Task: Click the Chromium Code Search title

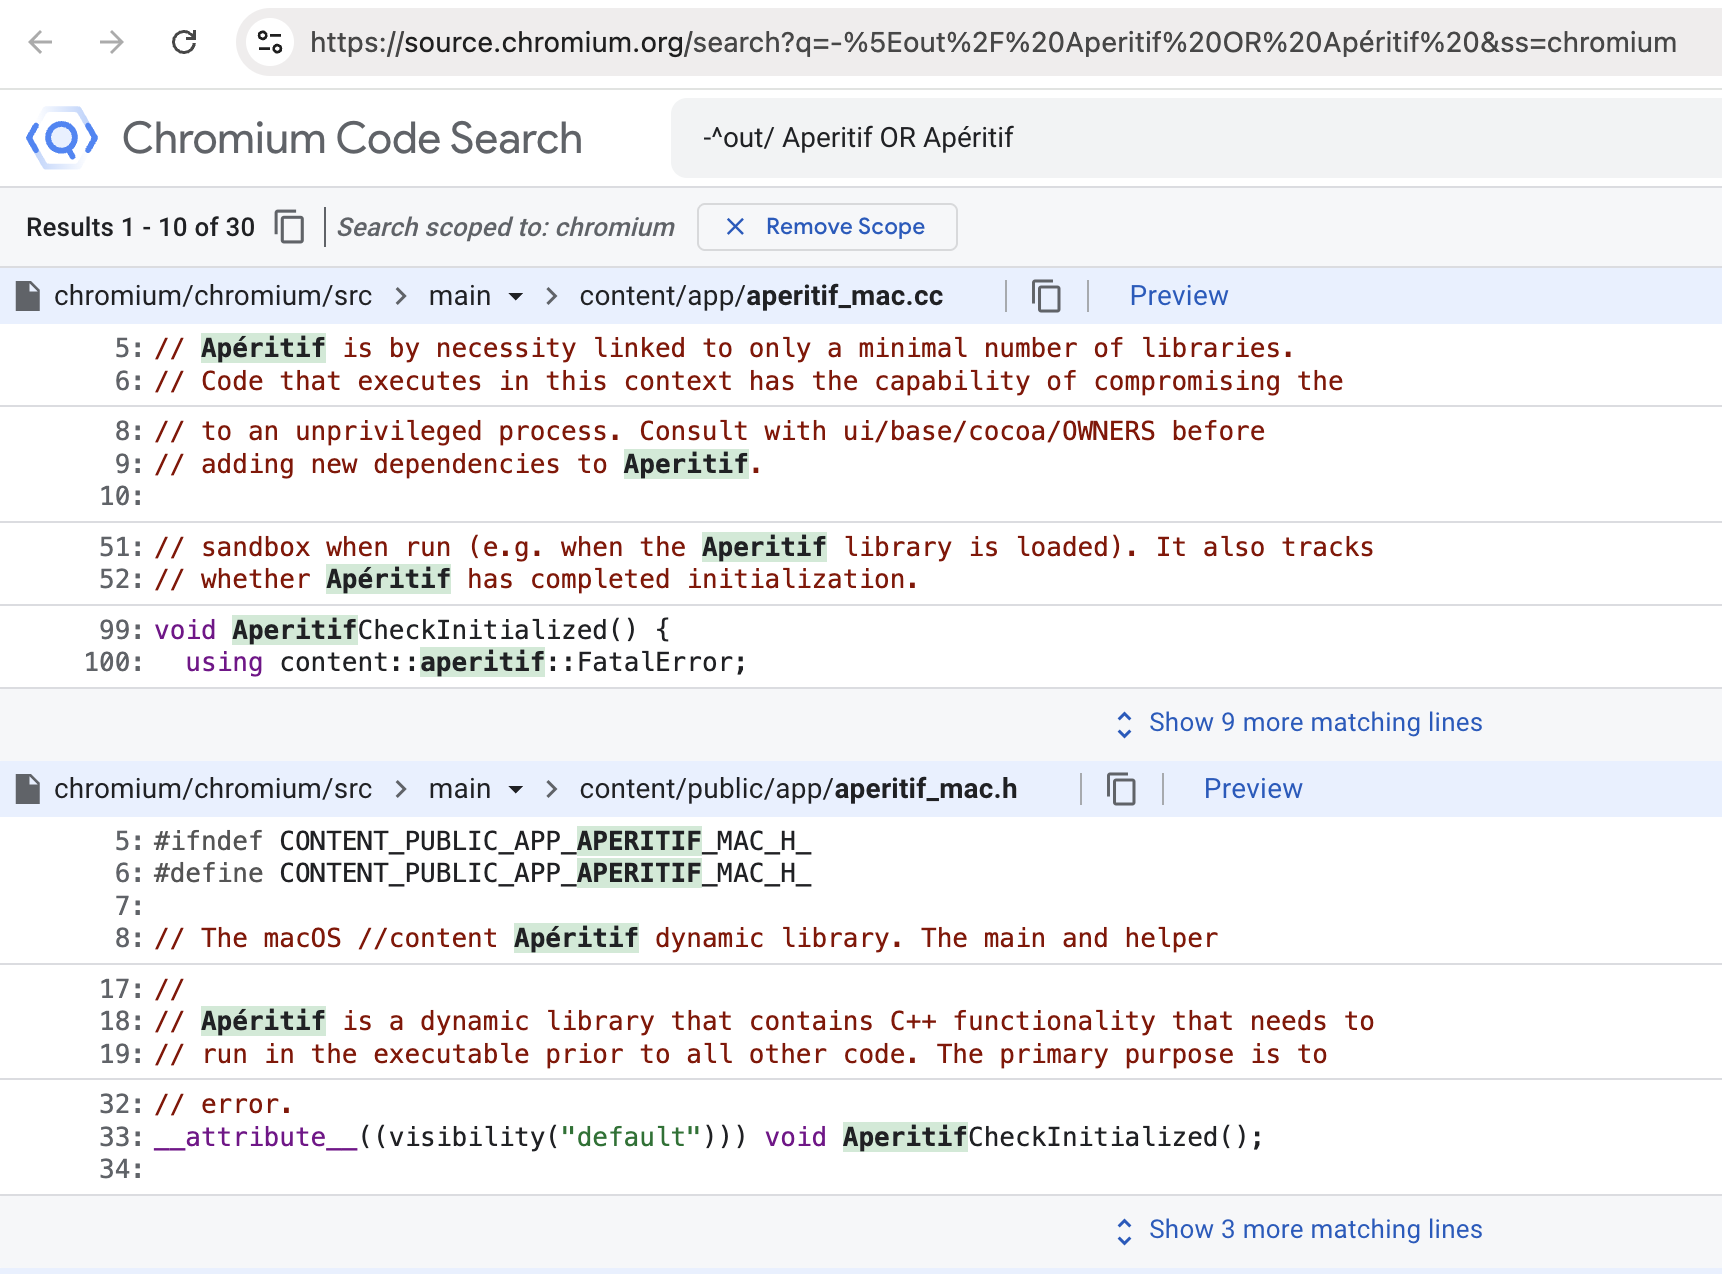Action: pos(352,138)
